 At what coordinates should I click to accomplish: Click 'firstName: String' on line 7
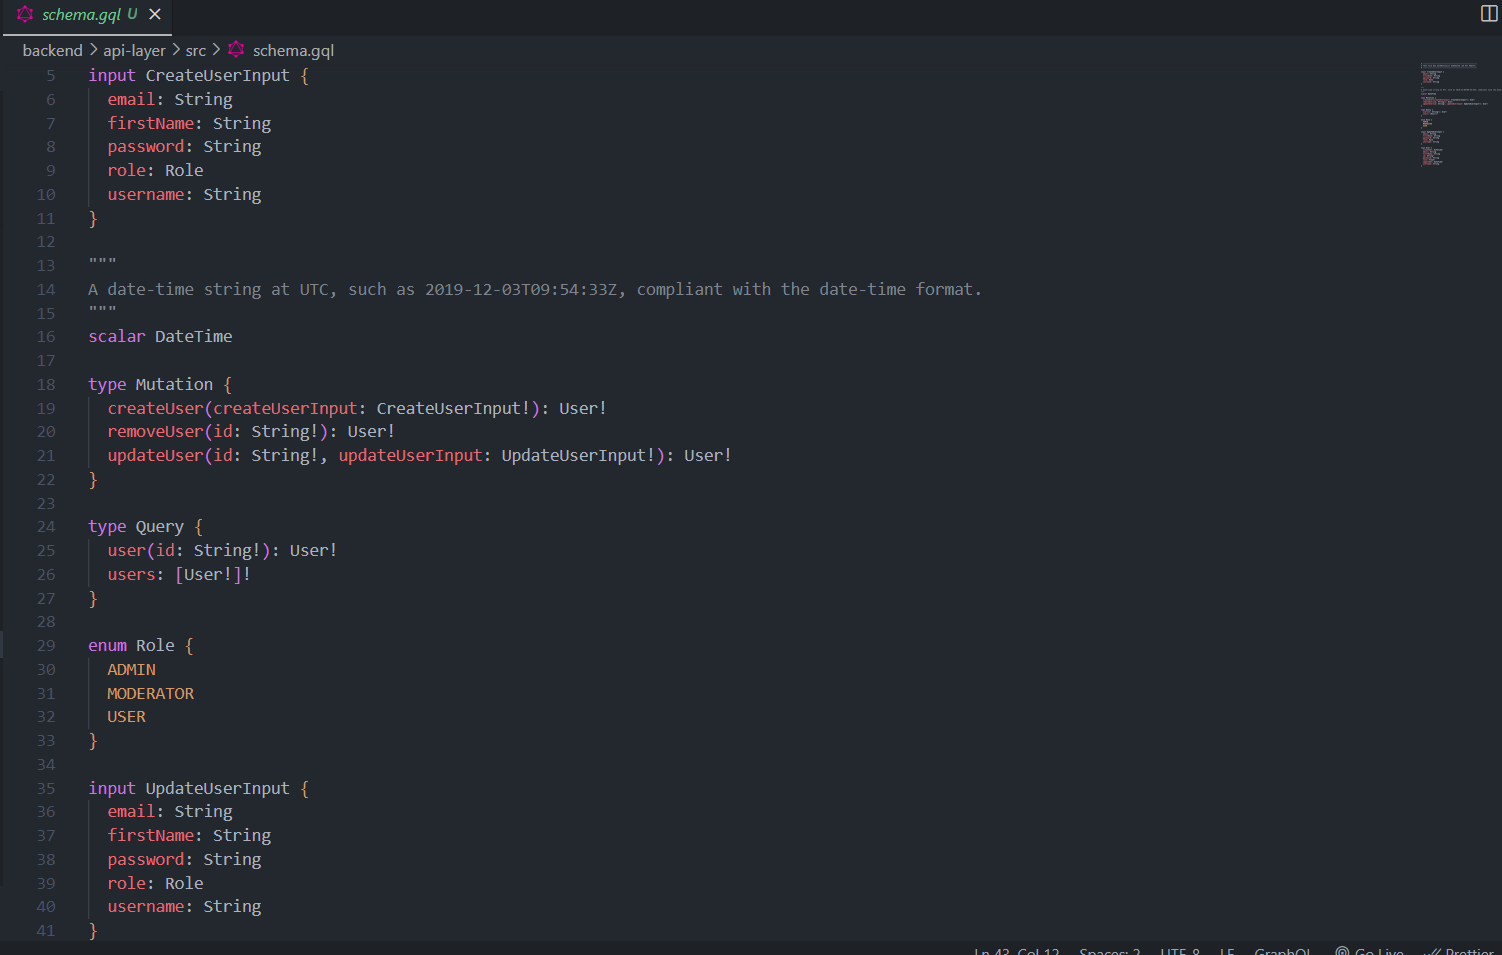(189, 123)
